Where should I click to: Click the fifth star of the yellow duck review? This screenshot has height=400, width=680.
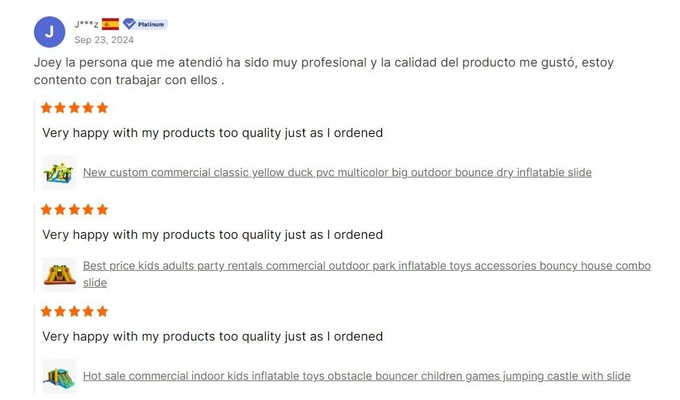(102, 108)
